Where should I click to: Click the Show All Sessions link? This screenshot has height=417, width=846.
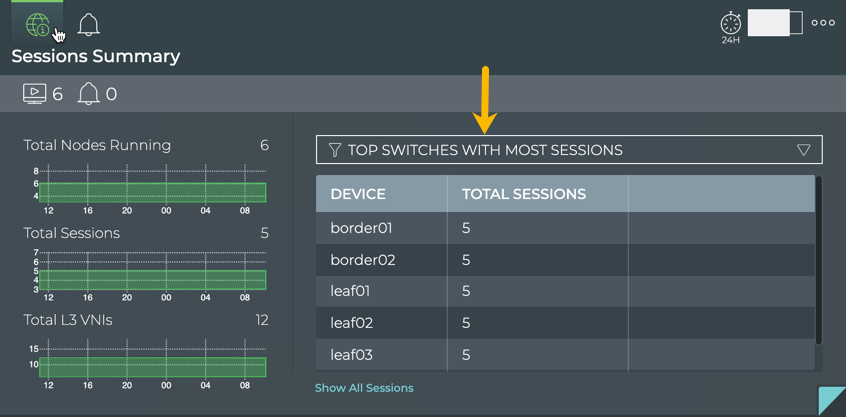(x=364, y=388)
